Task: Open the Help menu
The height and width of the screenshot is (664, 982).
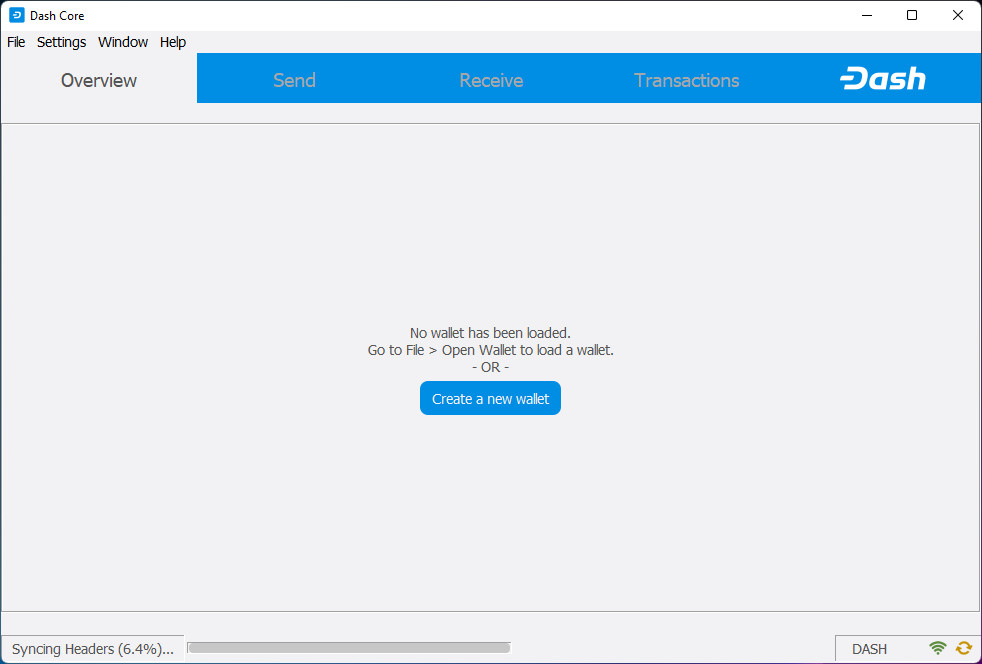Action: [173, 42]
